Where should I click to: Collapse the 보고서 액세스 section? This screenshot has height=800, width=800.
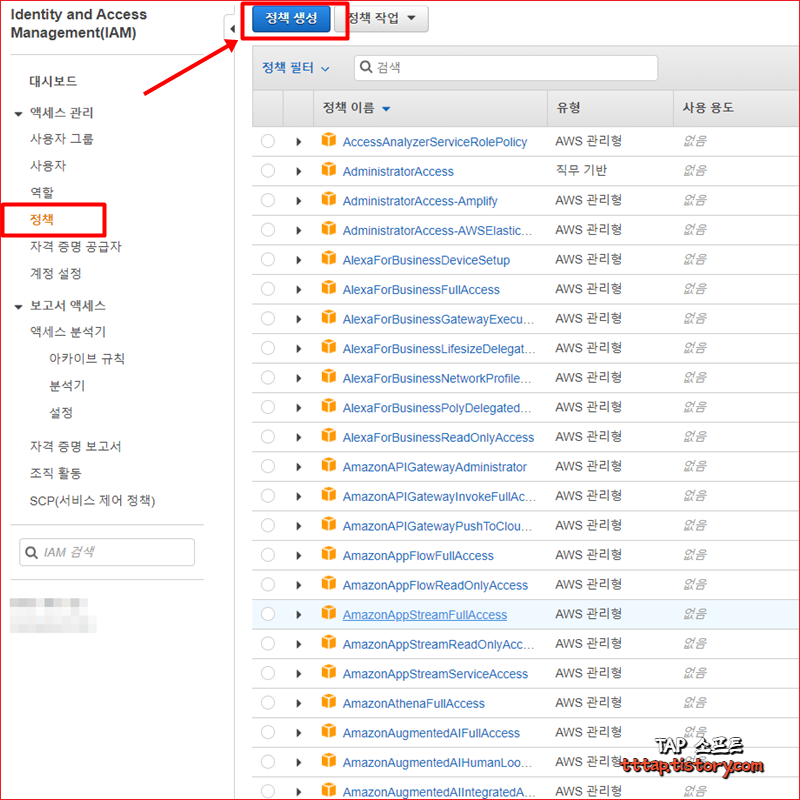[18, 307]
